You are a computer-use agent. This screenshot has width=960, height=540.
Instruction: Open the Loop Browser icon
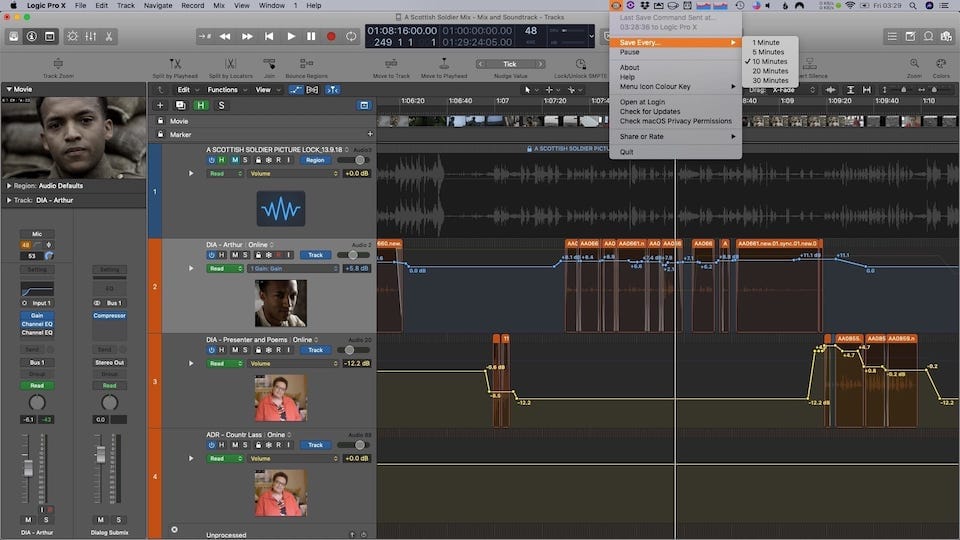[929, 37]
